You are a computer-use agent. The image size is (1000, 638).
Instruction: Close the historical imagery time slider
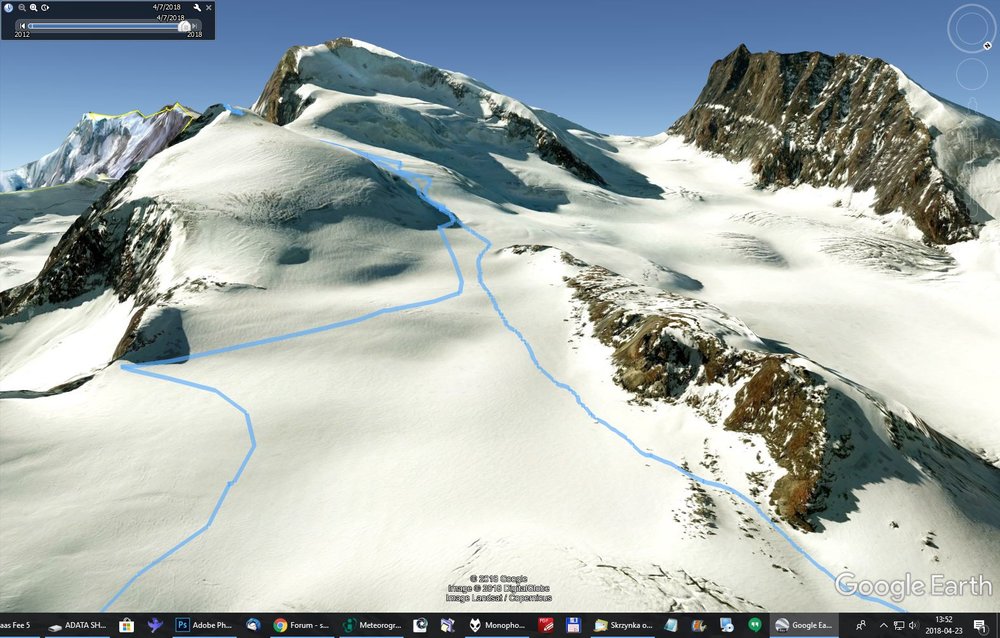(209, 8)
